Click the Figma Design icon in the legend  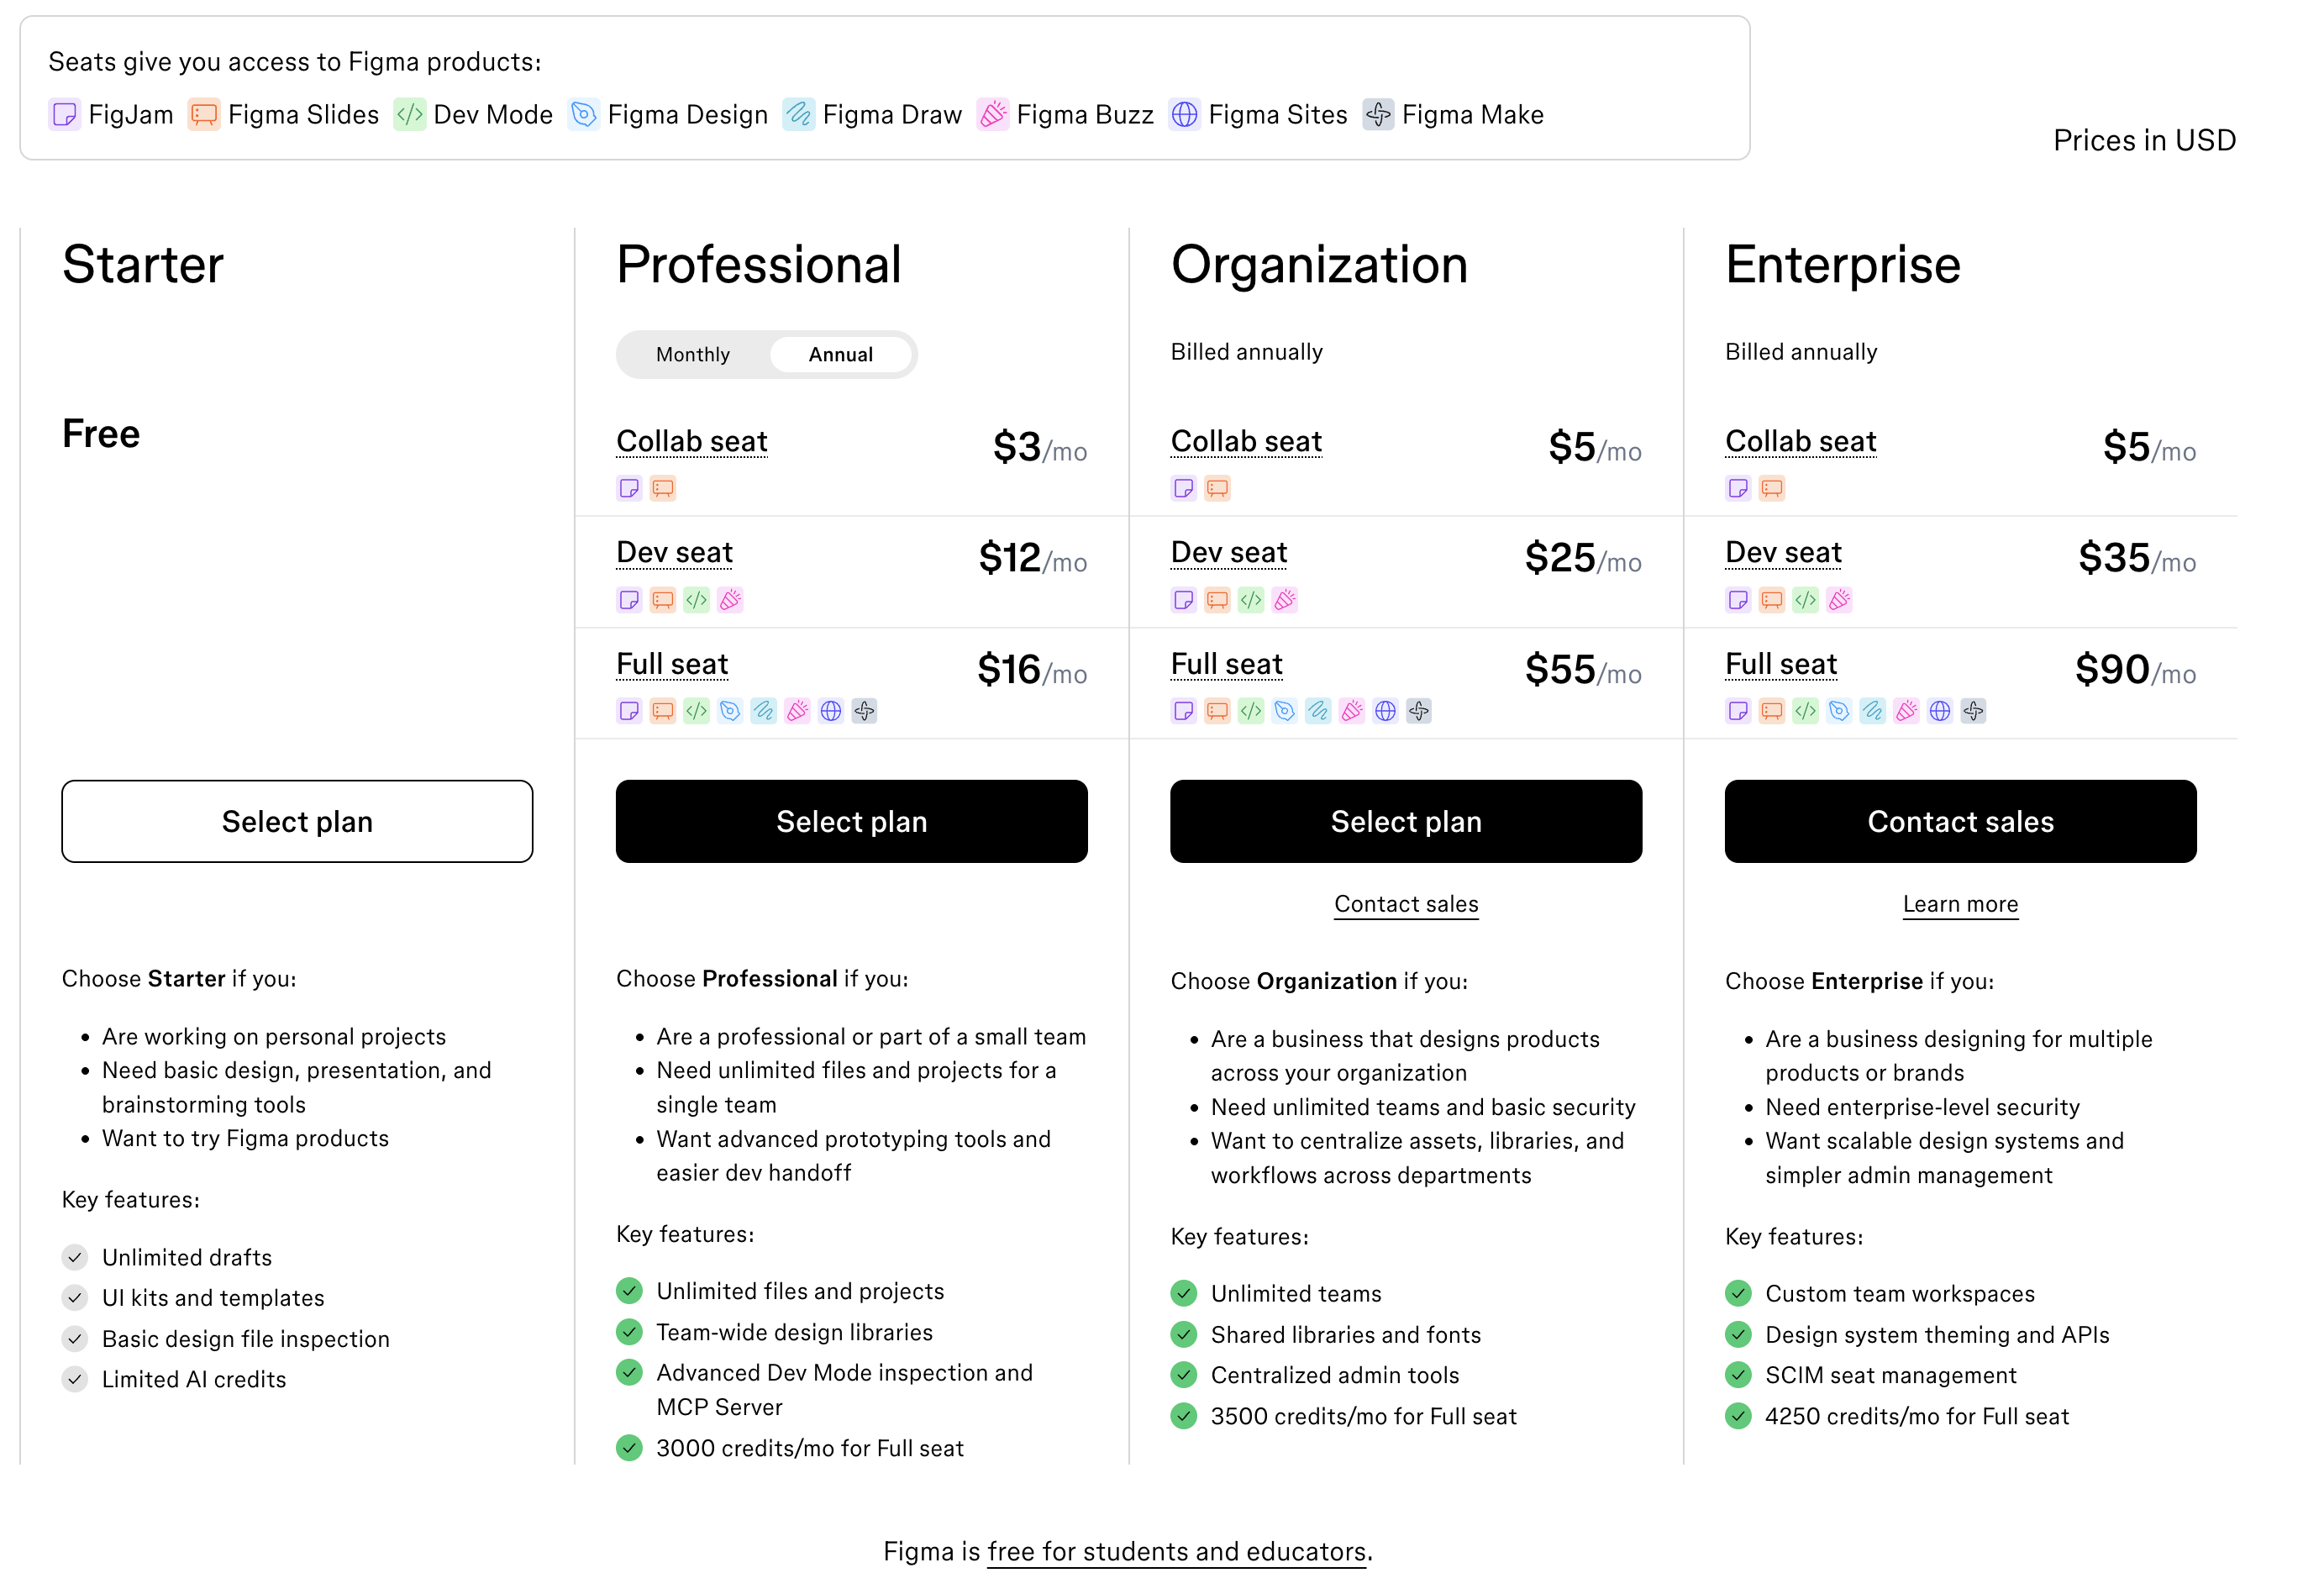[x=583, y=115]
